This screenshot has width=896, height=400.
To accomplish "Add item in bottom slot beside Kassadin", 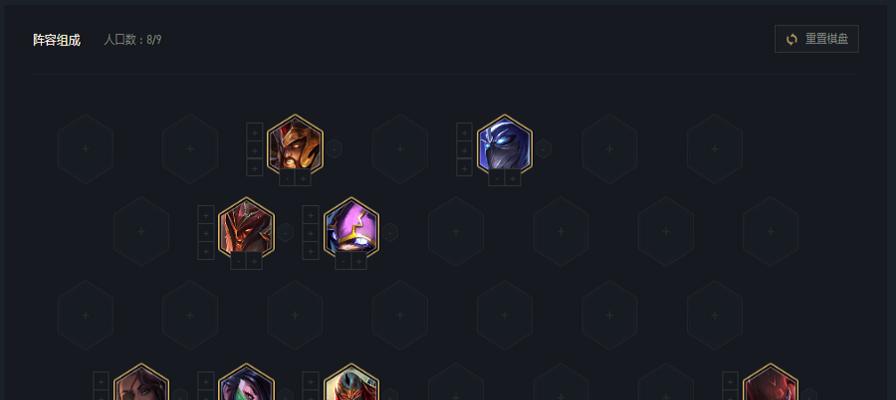I will [310, 251].
